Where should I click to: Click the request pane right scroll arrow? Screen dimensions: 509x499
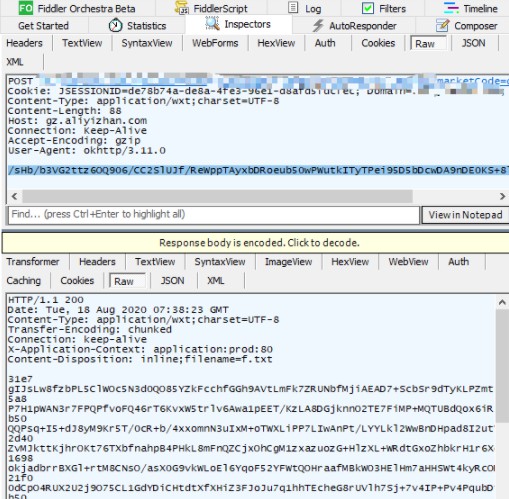tap(502, 196)
